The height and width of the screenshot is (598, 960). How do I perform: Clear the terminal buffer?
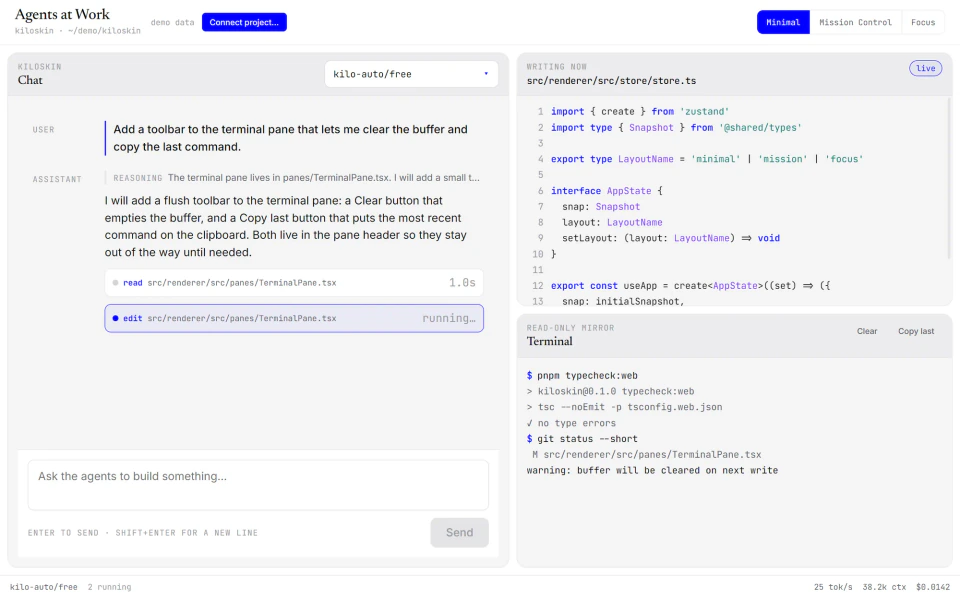(x=866, y=331)
